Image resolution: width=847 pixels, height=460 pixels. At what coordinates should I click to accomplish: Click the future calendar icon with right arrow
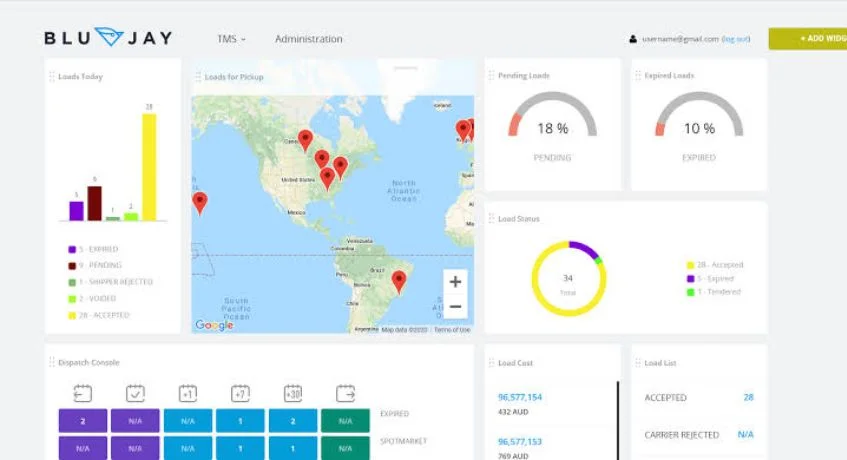click(x=345, y=393)
